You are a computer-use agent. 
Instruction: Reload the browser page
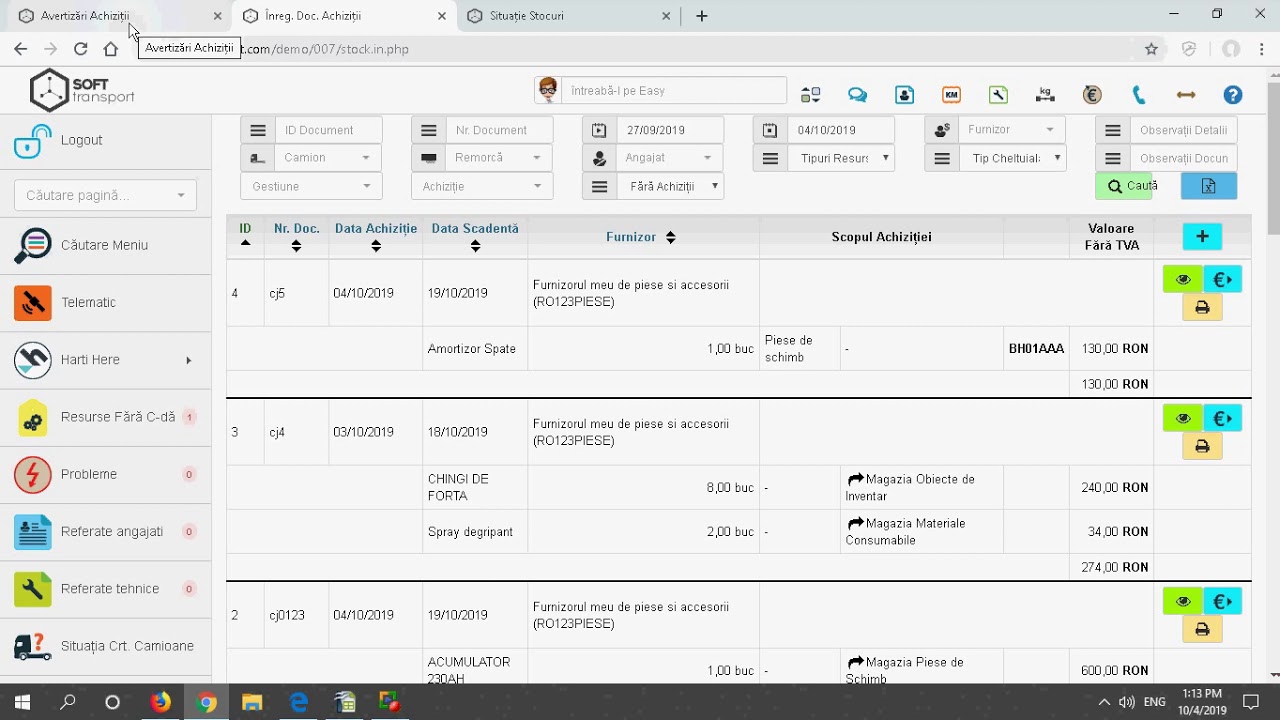[x=81, y=49]
